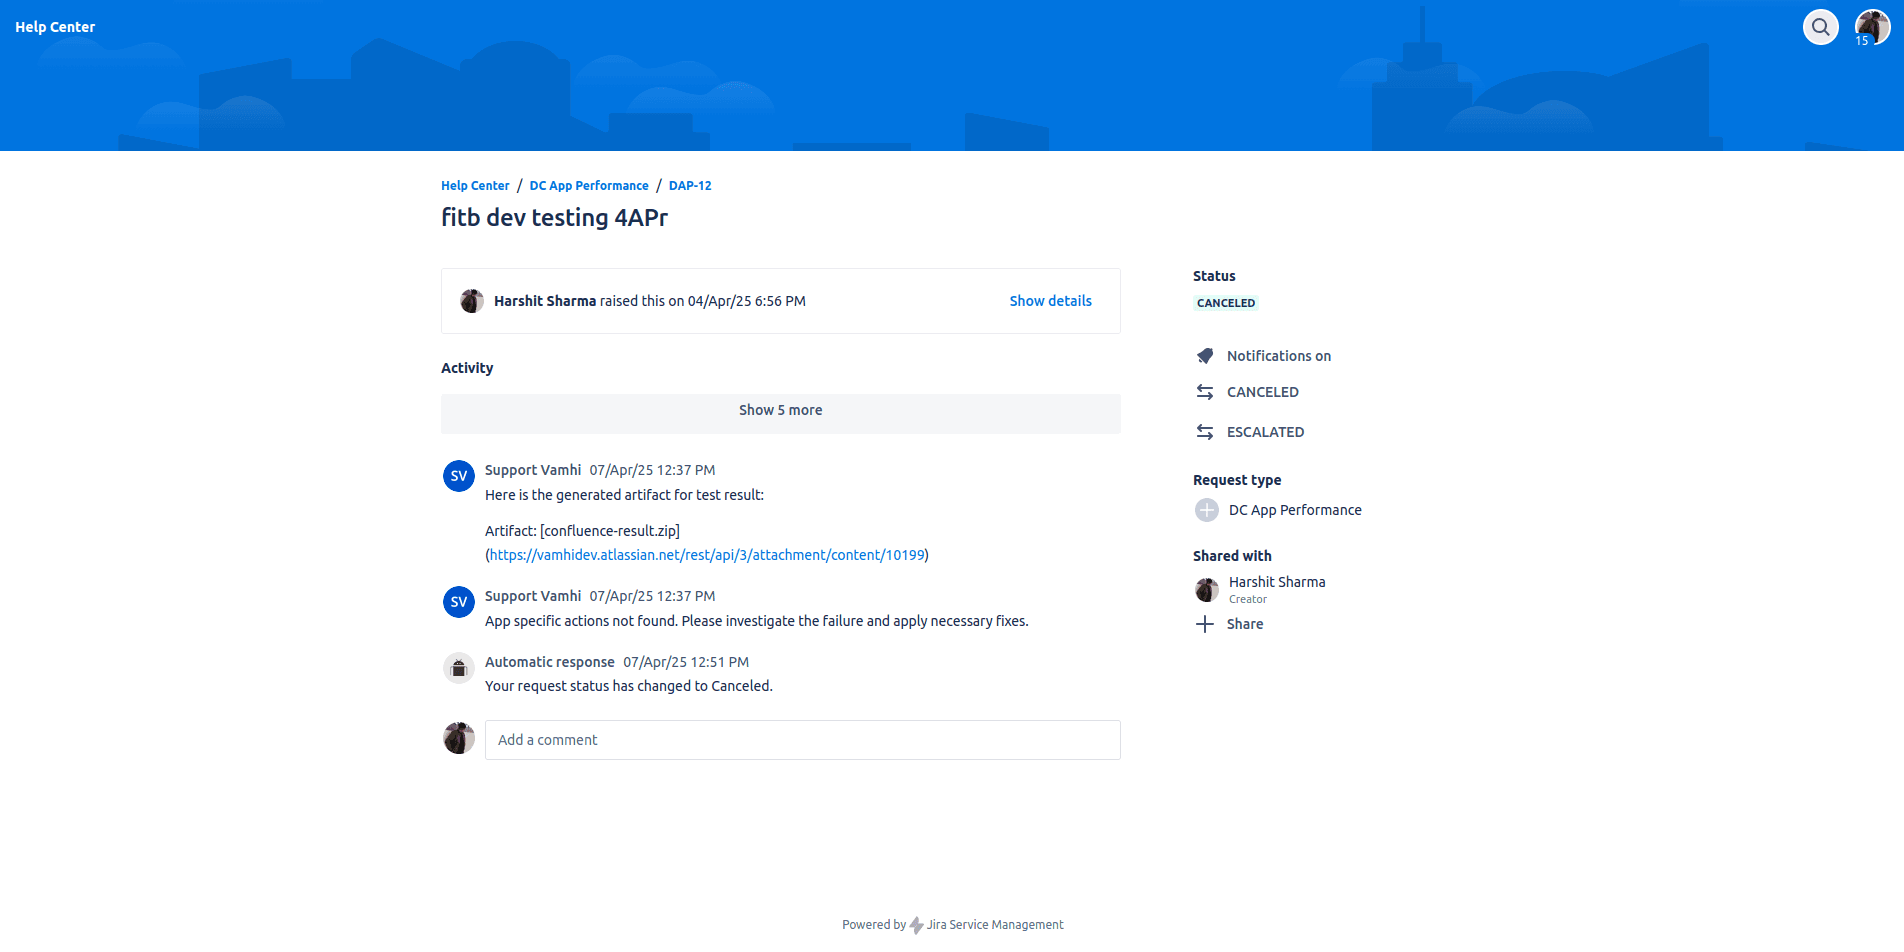Click Harshit Sharma in Shared with
Image resolution: width=1904 pixels, height=952 pixels.
1276,582
